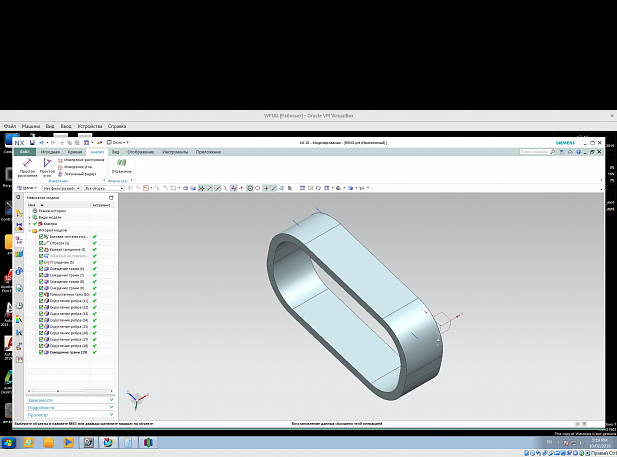Open the selection type filter dropdown

click(60, 187)
